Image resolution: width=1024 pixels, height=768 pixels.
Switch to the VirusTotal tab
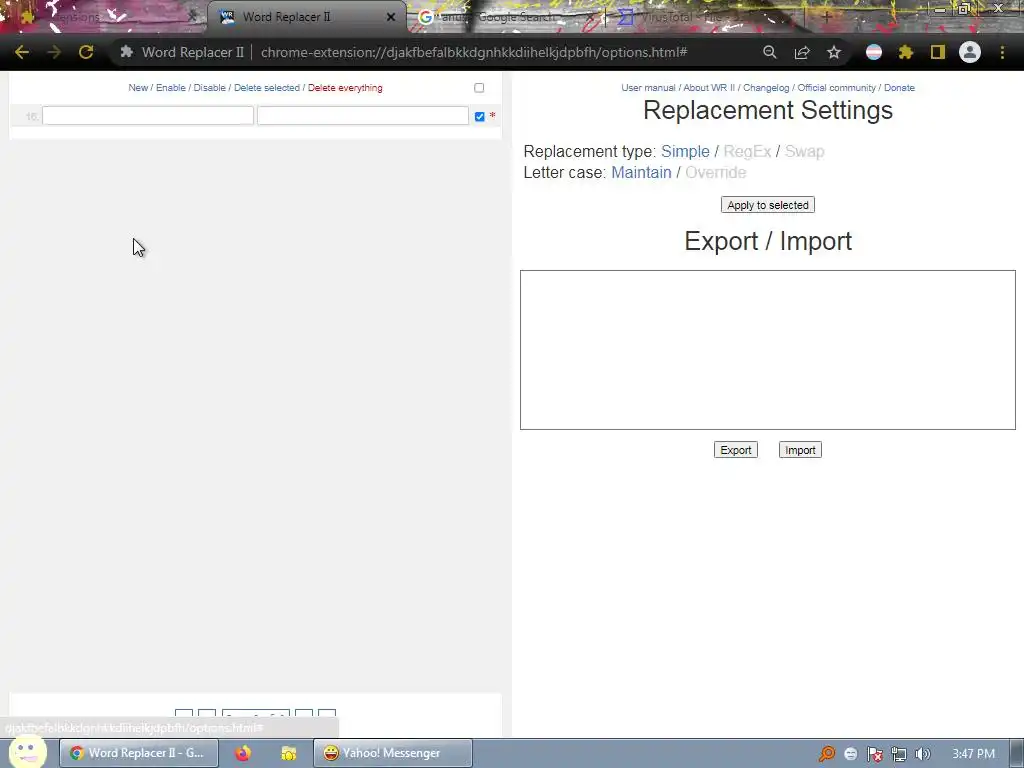click(x=705, y=17)
